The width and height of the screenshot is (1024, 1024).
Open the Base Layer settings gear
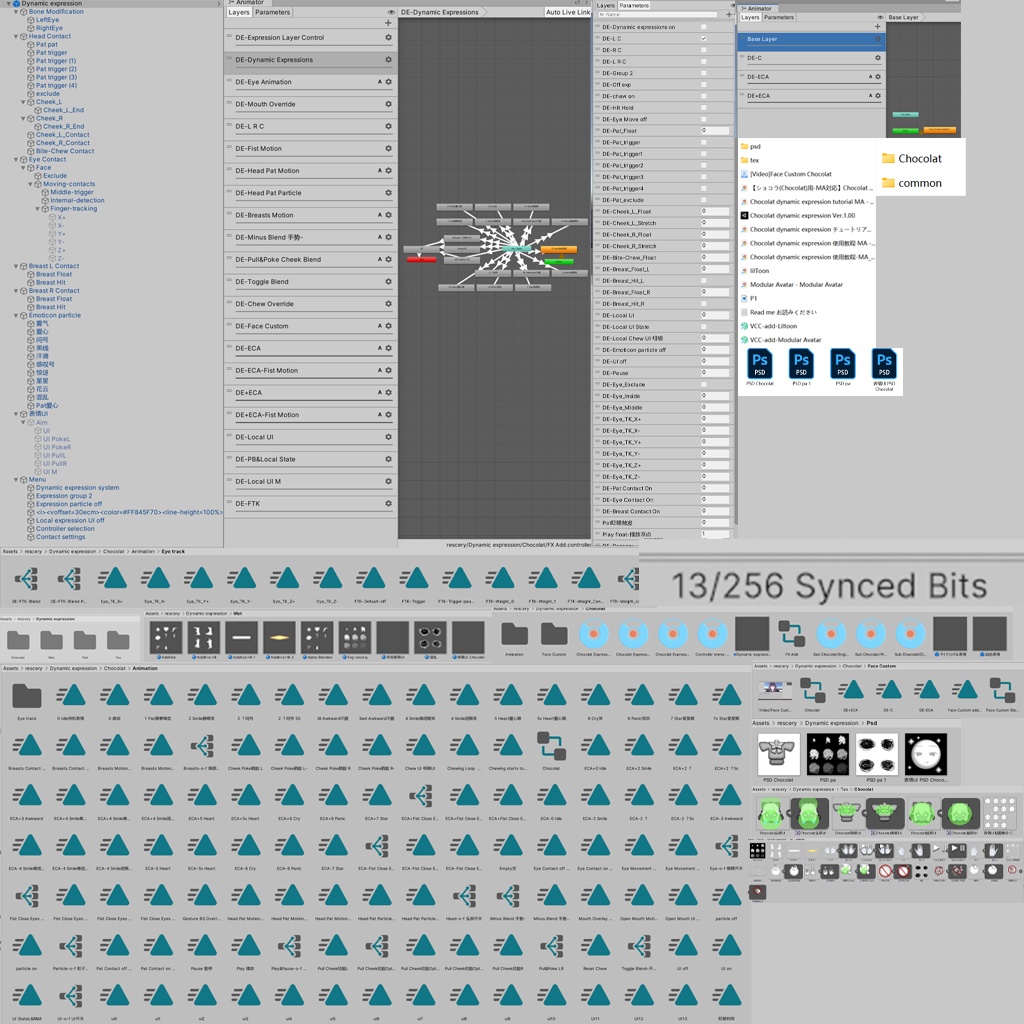click(x=878, y=39)
